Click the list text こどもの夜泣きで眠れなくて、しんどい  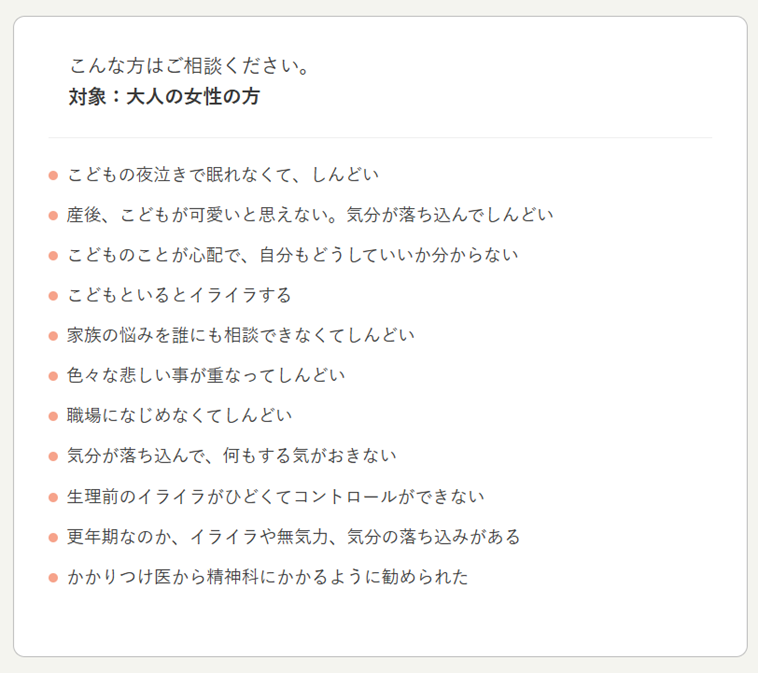(x=223, y=175)
